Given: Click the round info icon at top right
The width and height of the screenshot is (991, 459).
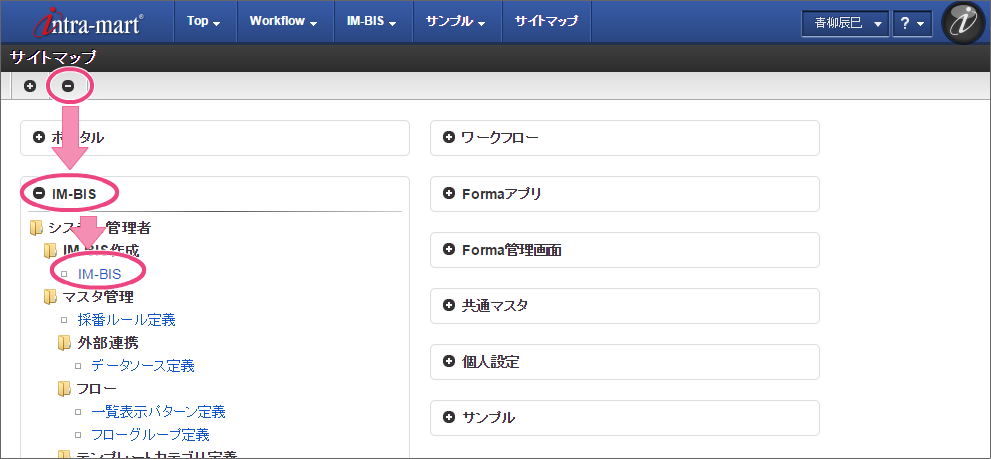Looking at the screenshot, I should (963, 23).
